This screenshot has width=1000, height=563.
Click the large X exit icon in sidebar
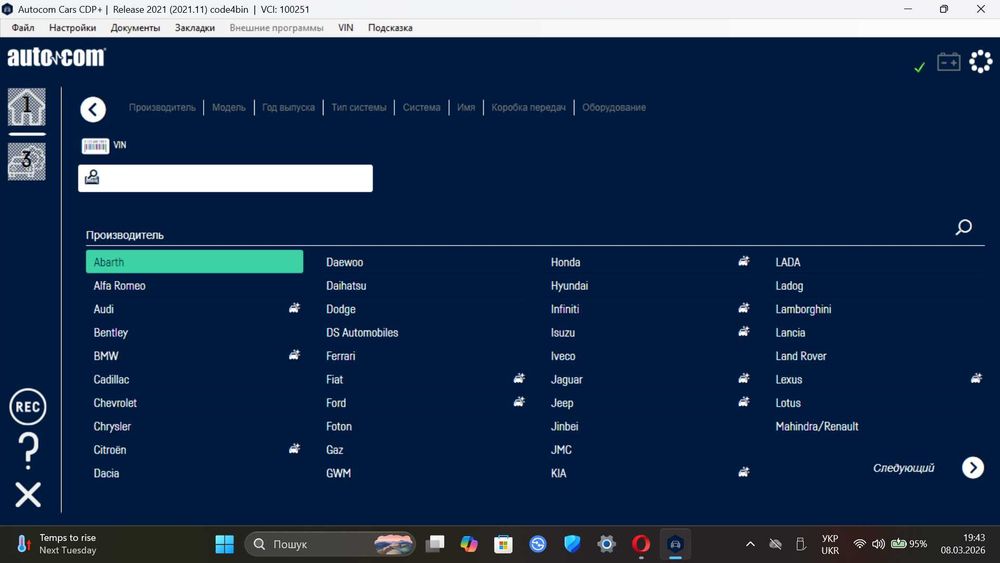point(28,495)
